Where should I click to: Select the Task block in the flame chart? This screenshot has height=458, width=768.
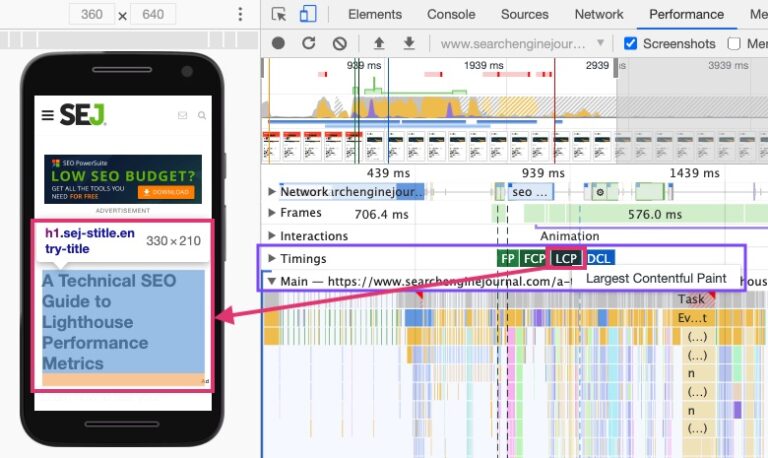(691, 299)
